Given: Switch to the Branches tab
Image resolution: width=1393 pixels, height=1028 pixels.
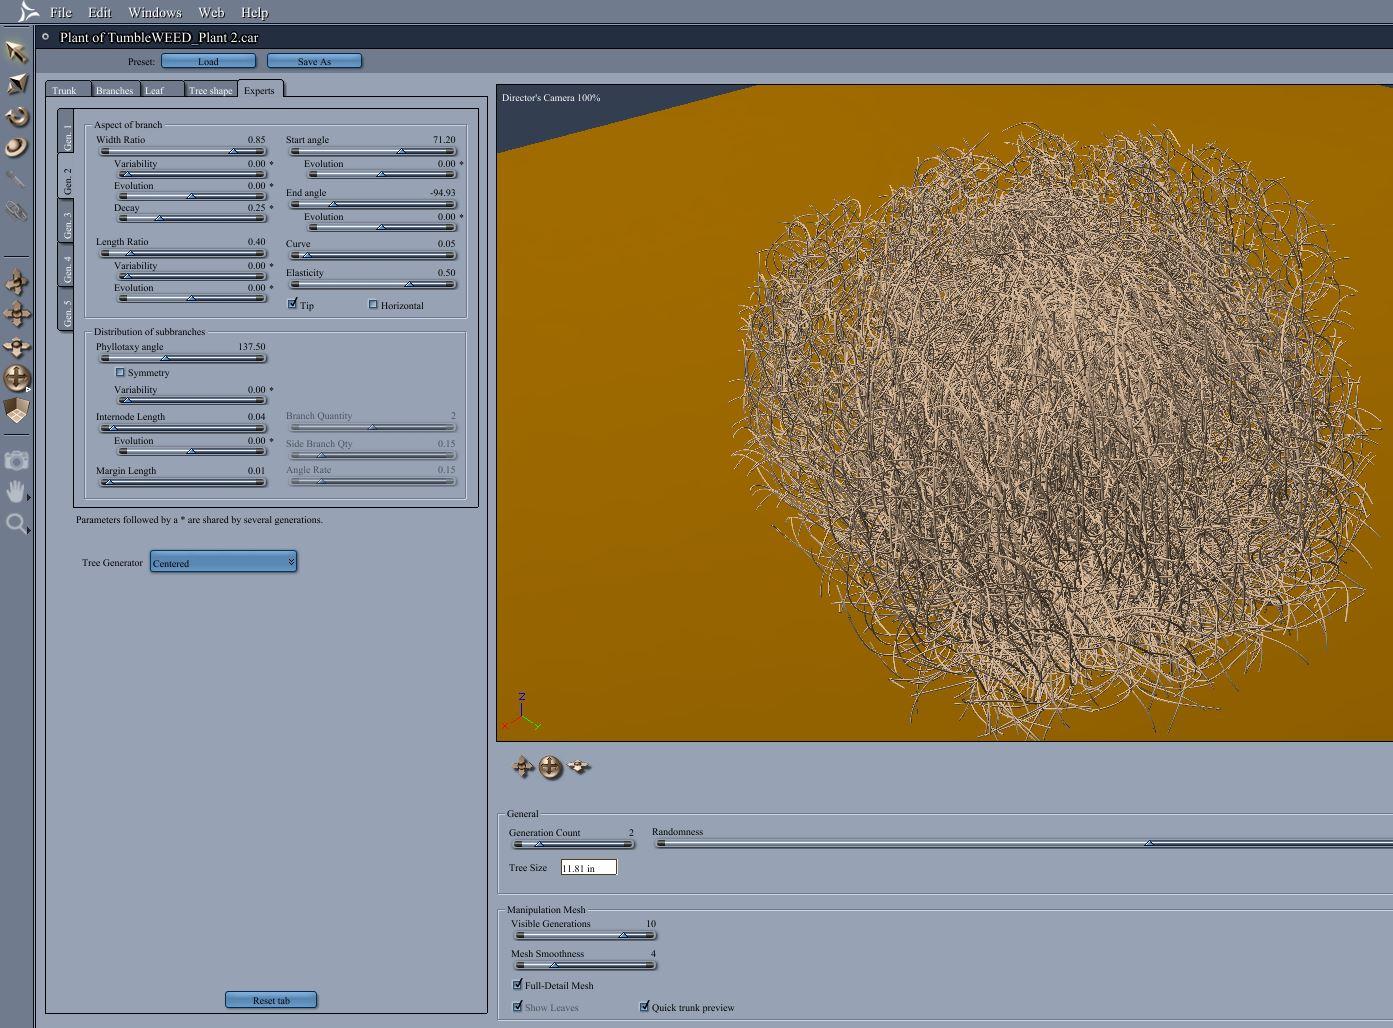Looking at the screenshot, I should pos(115,90).
